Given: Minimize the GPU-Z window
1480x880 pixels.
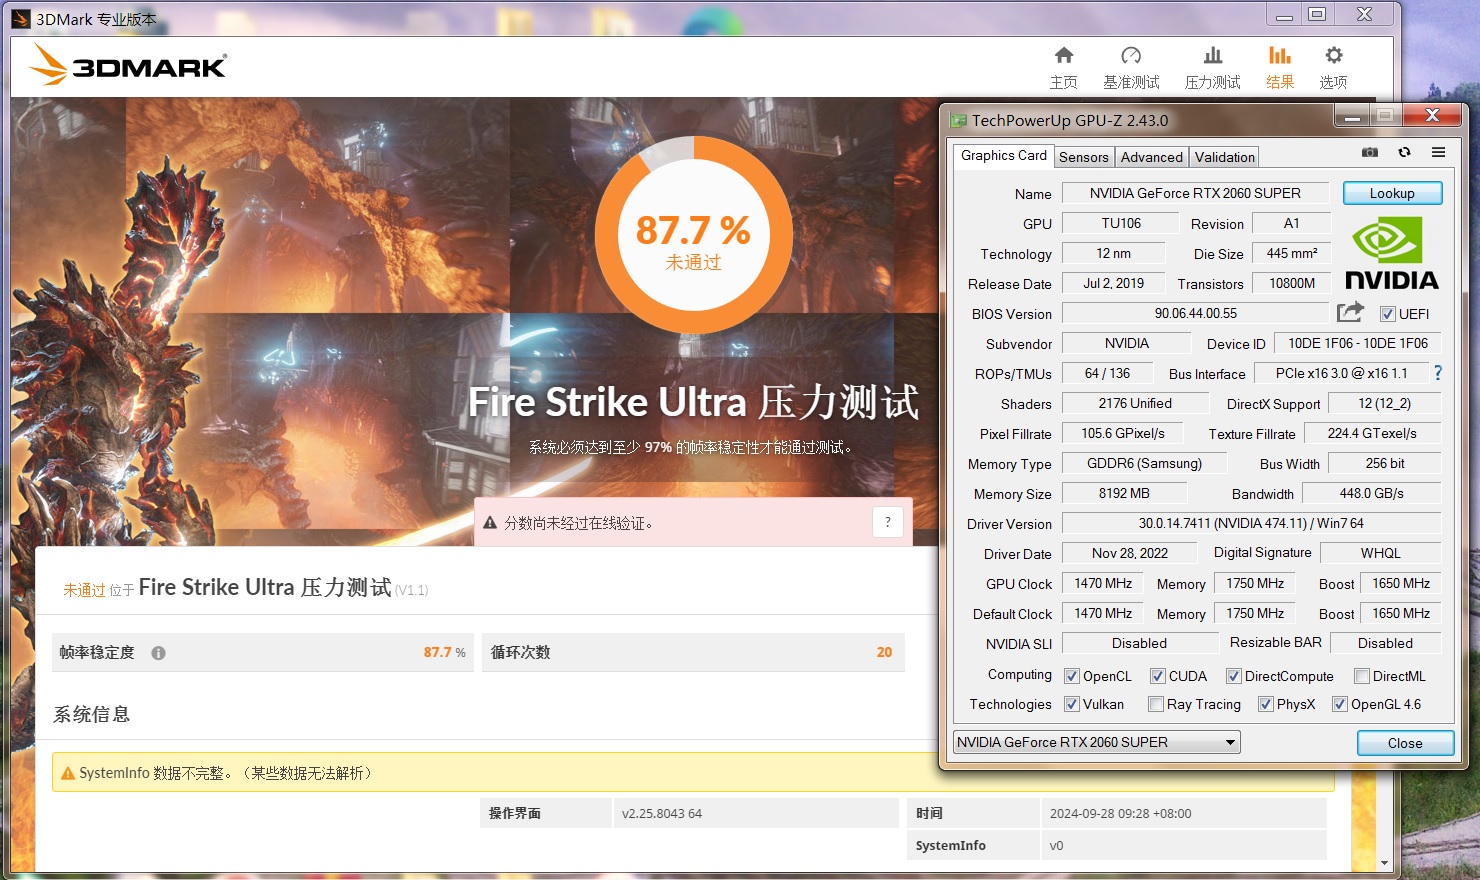Looking at the screenshot, I should point(1352,116).
